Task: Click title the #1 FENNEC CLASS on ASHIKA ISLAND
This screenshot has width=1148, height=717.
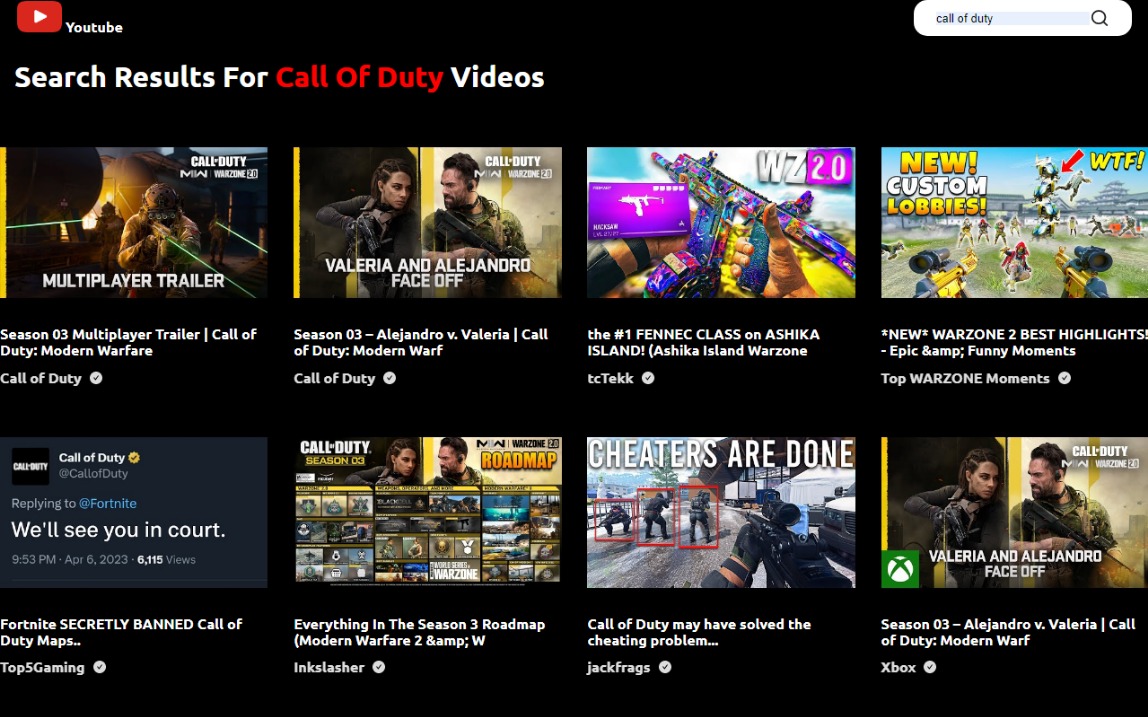Action: pyautogui.click(x=704, y=342)
